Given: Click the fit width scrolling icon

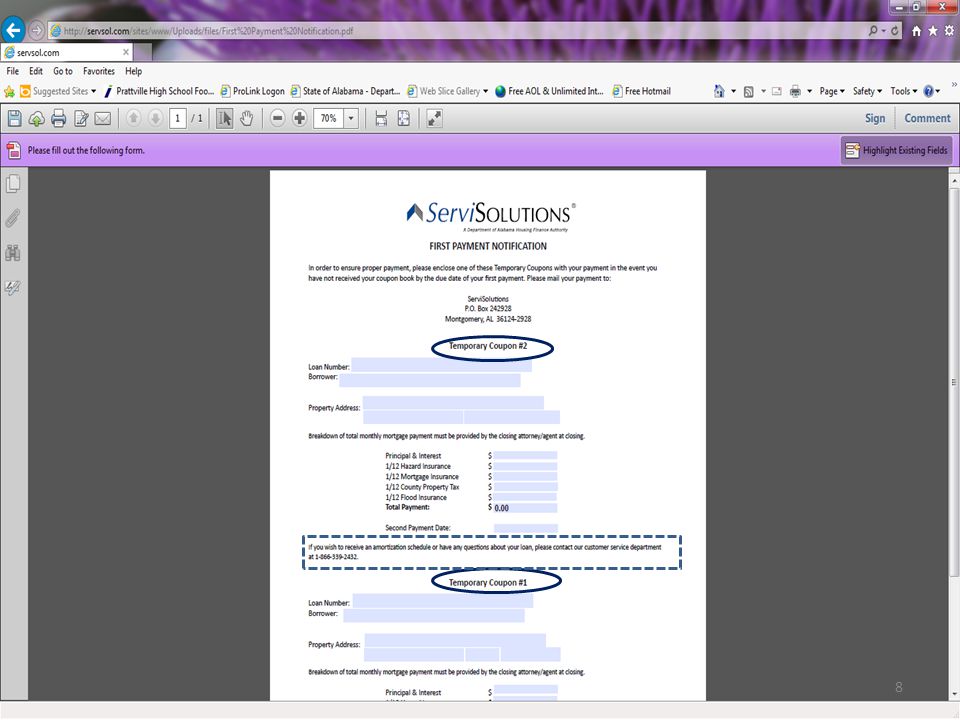Looking at the screenshot, I should click(x=381, y=118).
